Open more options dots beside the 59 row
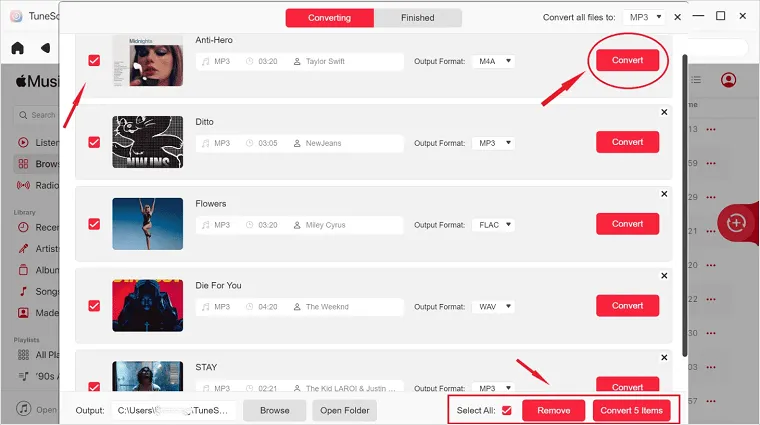This screenshot has height=425, width=760. click(711, 163)
